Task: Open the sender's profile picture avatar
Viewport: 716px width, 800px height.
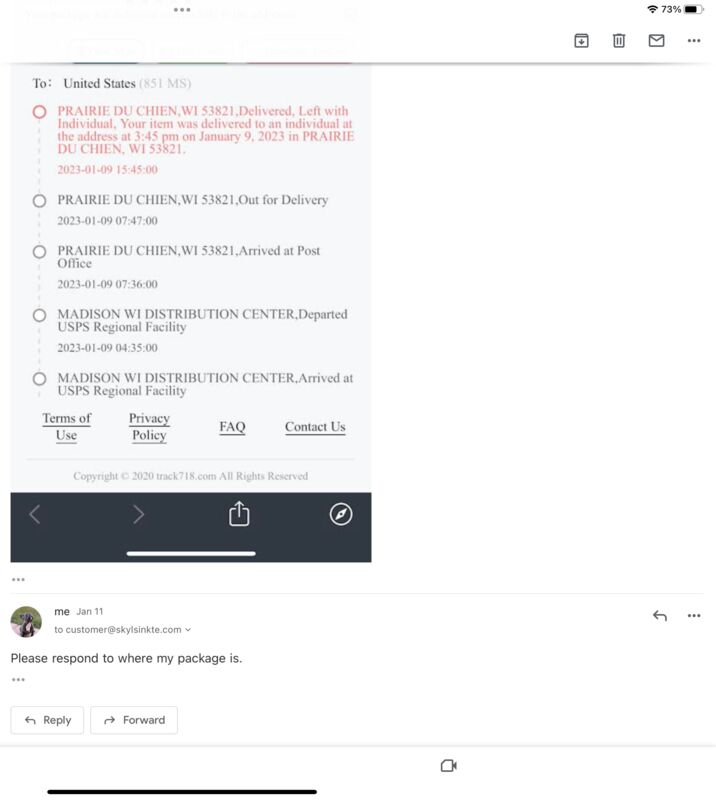Action: 26,621
